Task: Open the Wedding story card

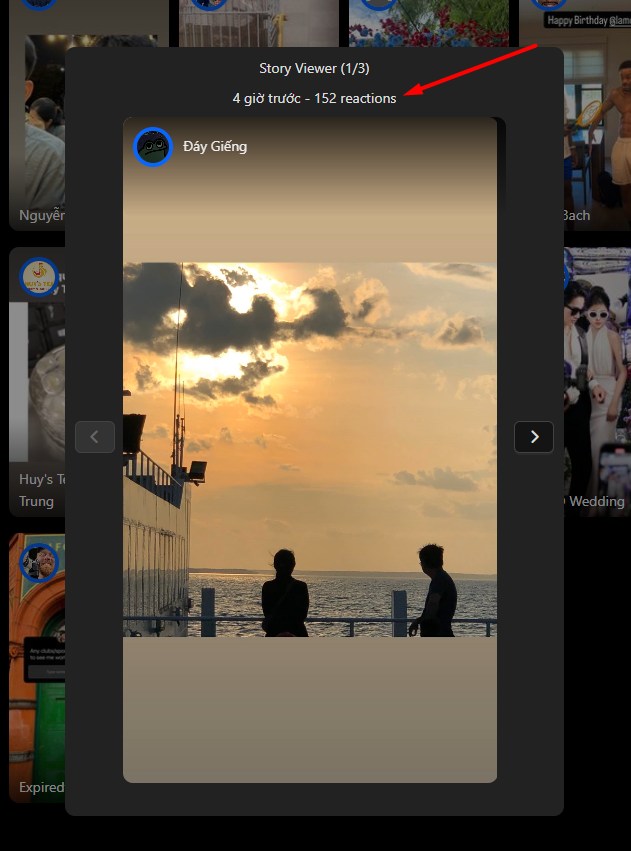Action: (597, 382)
